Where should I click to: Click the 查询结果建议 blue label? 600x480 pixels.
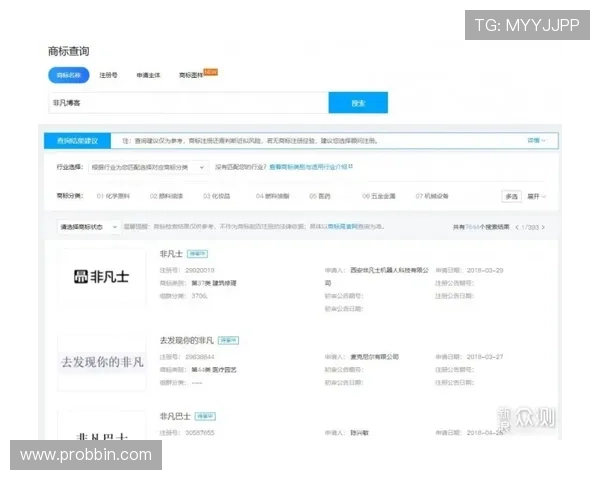(77, 141)
